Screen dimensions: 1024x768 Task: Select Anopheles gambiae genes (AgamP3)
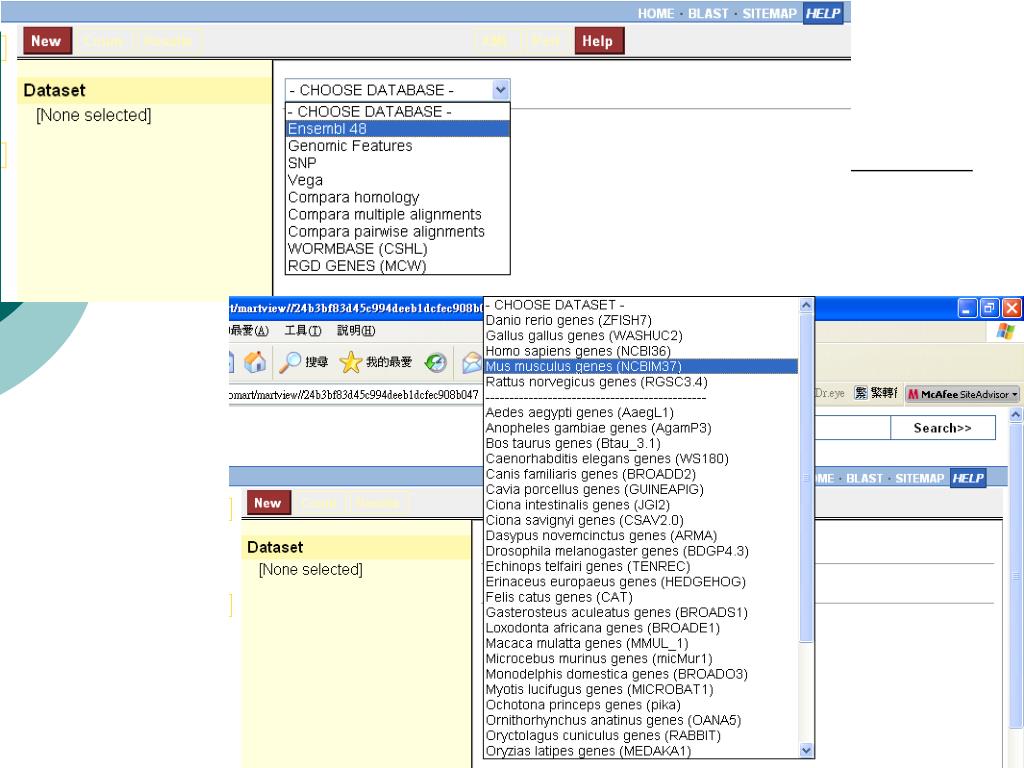pyautogui.click(x=641, y=428)
